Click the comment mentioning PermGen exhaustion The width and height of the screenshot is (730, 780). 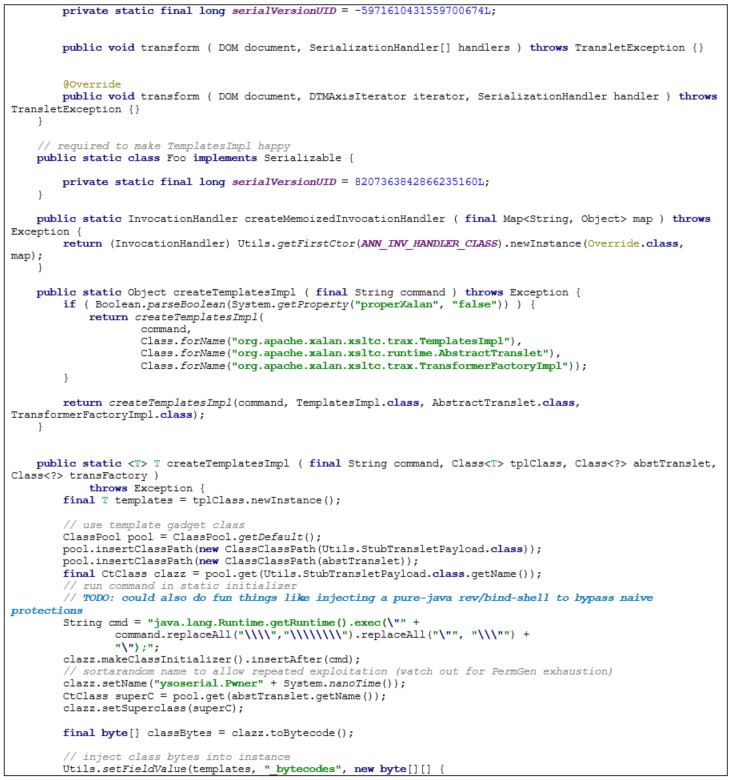tap(338, 672)
